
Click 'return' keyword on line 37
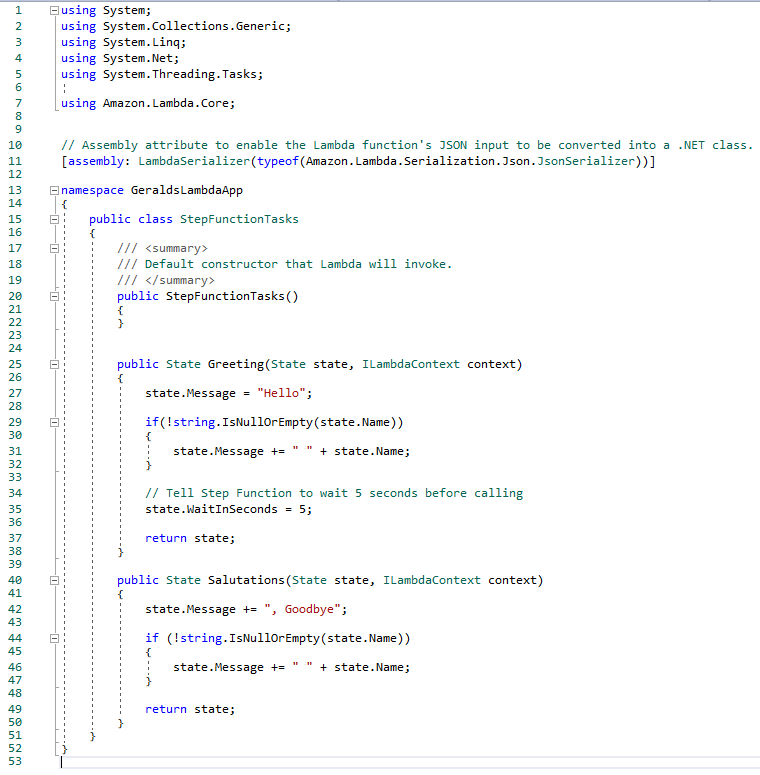click(x=166, y=538)
